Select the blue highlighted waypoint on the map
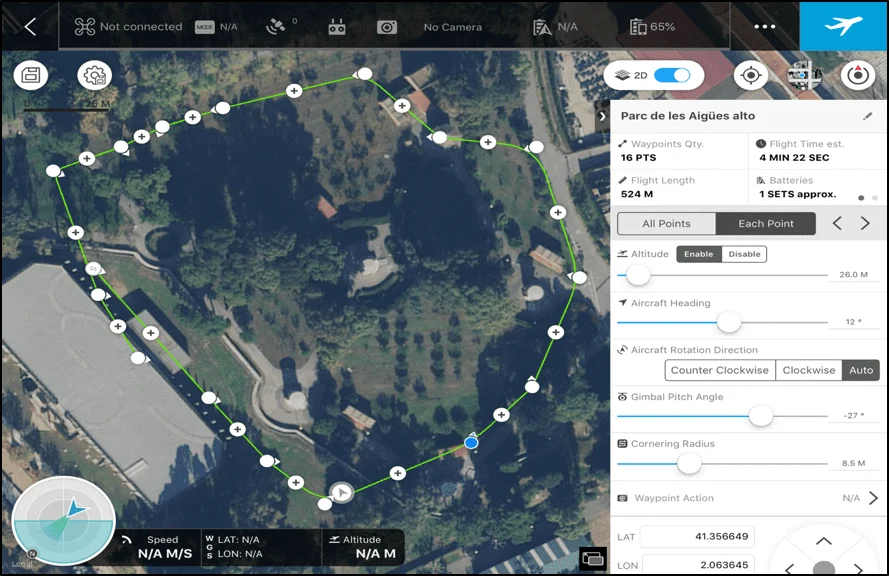This screenshot has height=576, width=889. tap(471, 442)
